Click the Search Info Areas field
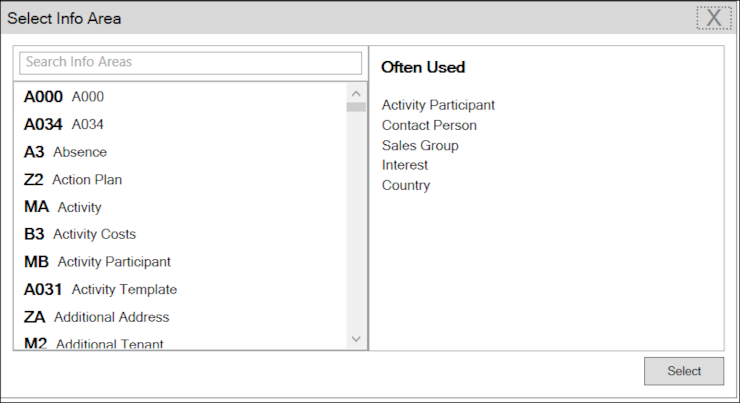The height and width of the screenshot is (403, 740). (190, 63)
